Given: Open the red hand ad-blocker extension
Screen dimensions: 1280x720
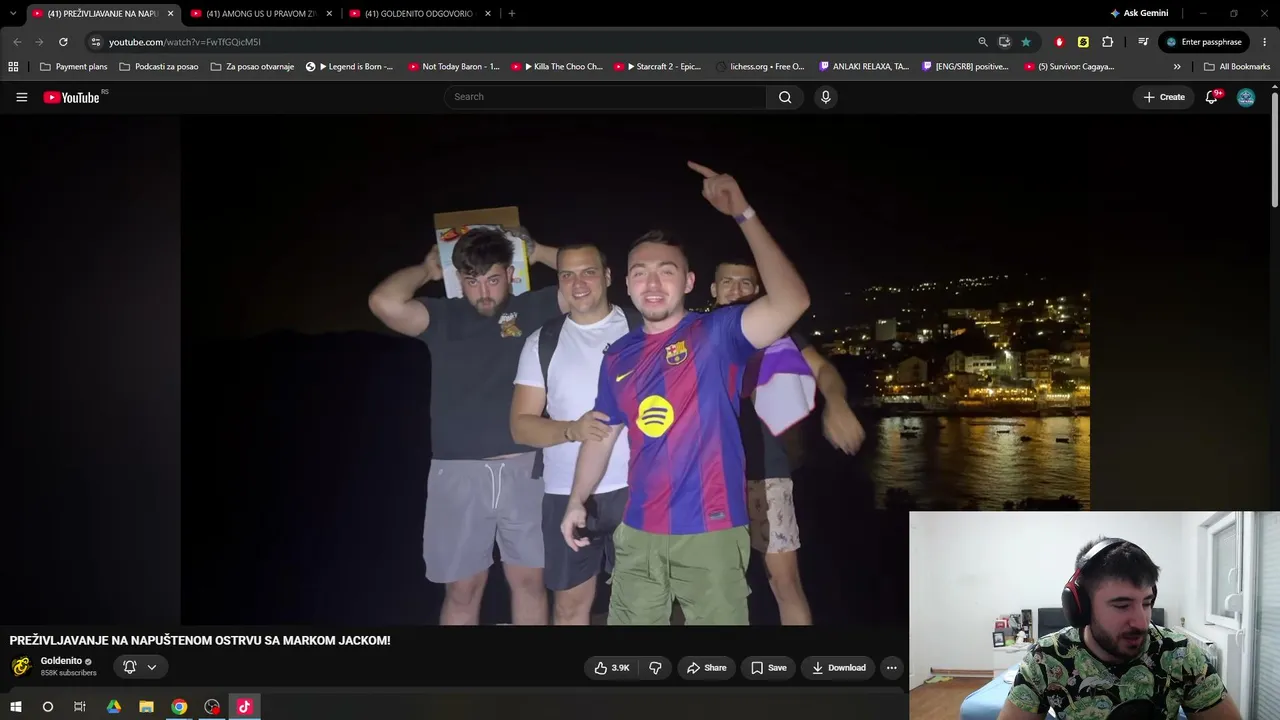Looking at the screenshot, I should (1059, 42).
